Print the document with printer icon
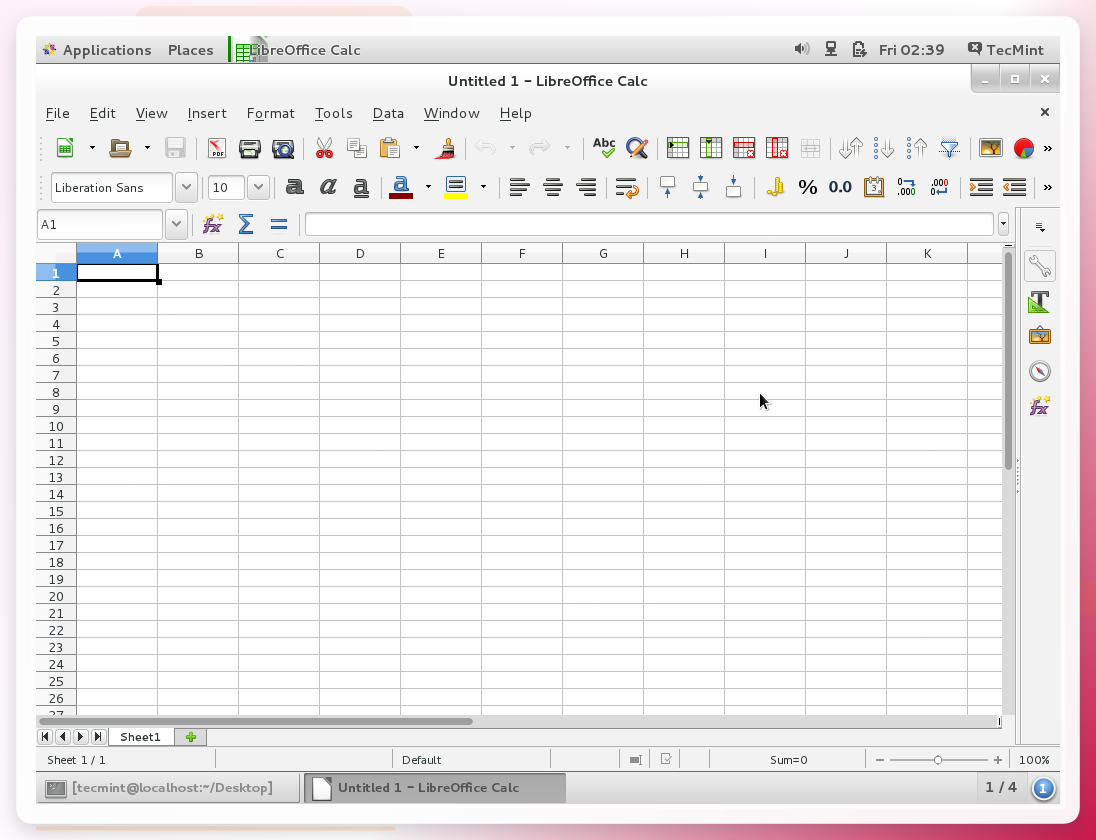Screen dimensions: 1096x840 [x=250, y=148]
